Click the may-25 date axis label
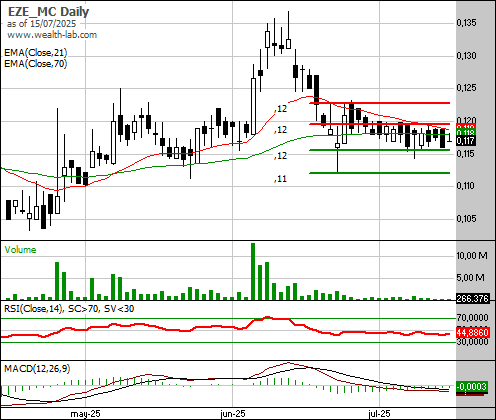Viewport: 496px width, 420px height. [x=85, y=414]
